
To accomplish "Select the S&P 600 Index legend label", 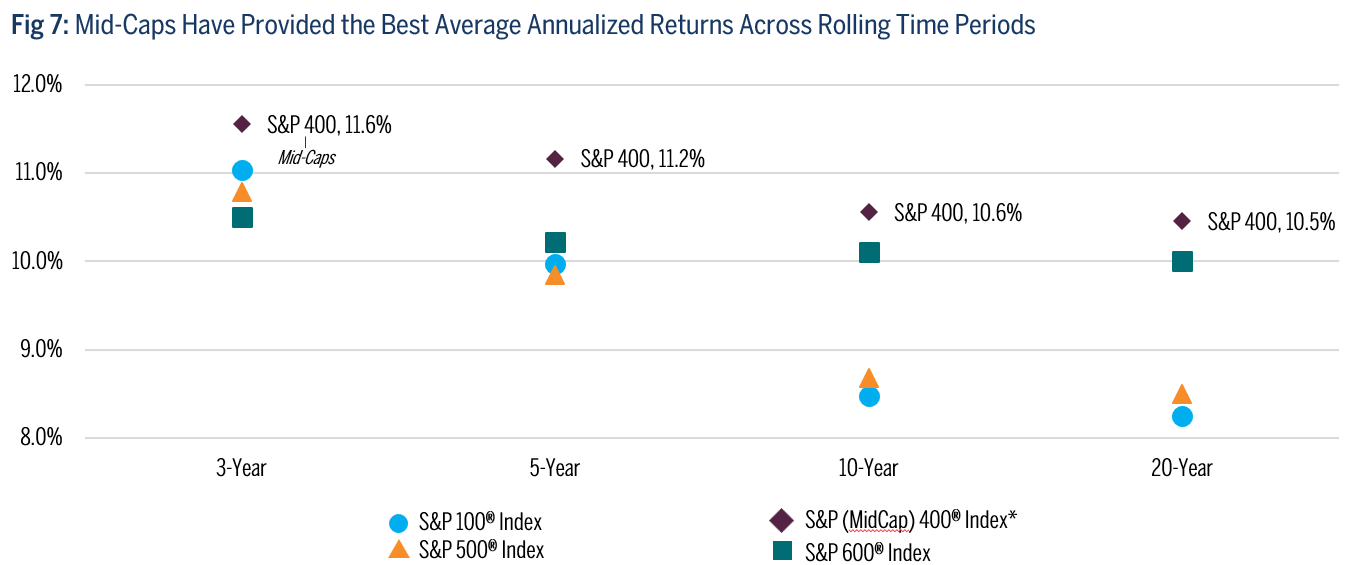I will click(867, 552).
